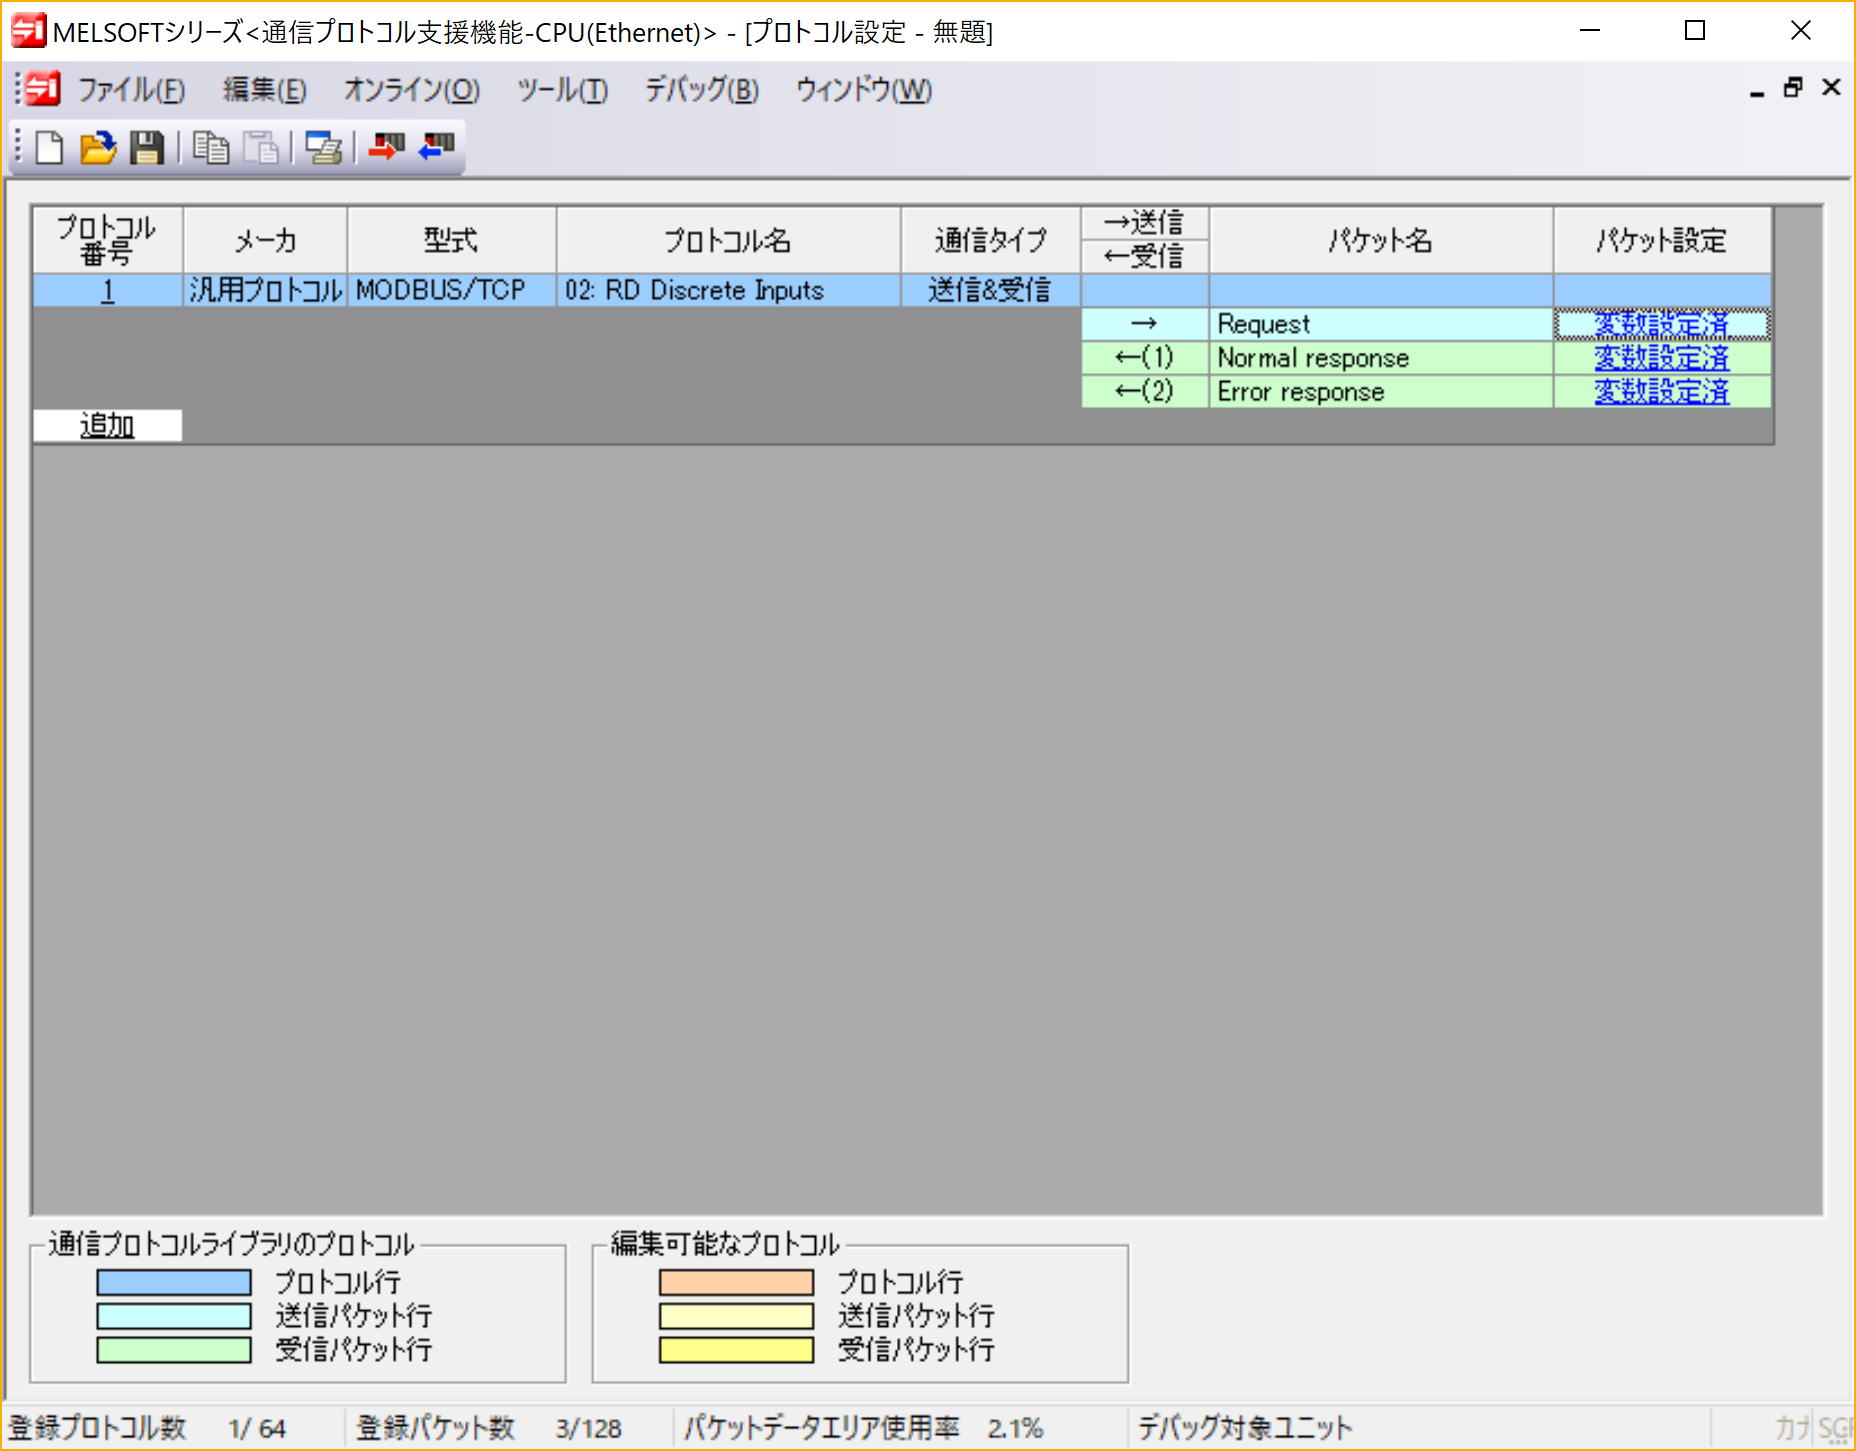Image resolution: width=1856 pixels, height=1451 pixels.
Task: Open the ウィンドウ(W) menu
Action: click(863, 90)
